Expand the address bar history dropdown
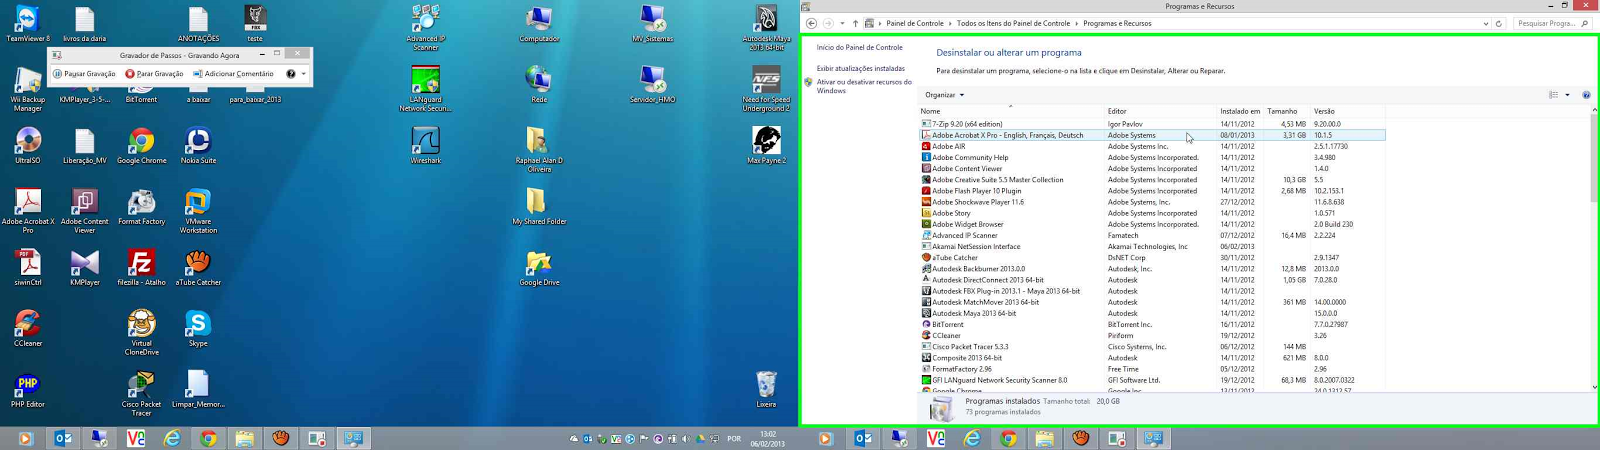1600x450 pixels. point(1485,23)
